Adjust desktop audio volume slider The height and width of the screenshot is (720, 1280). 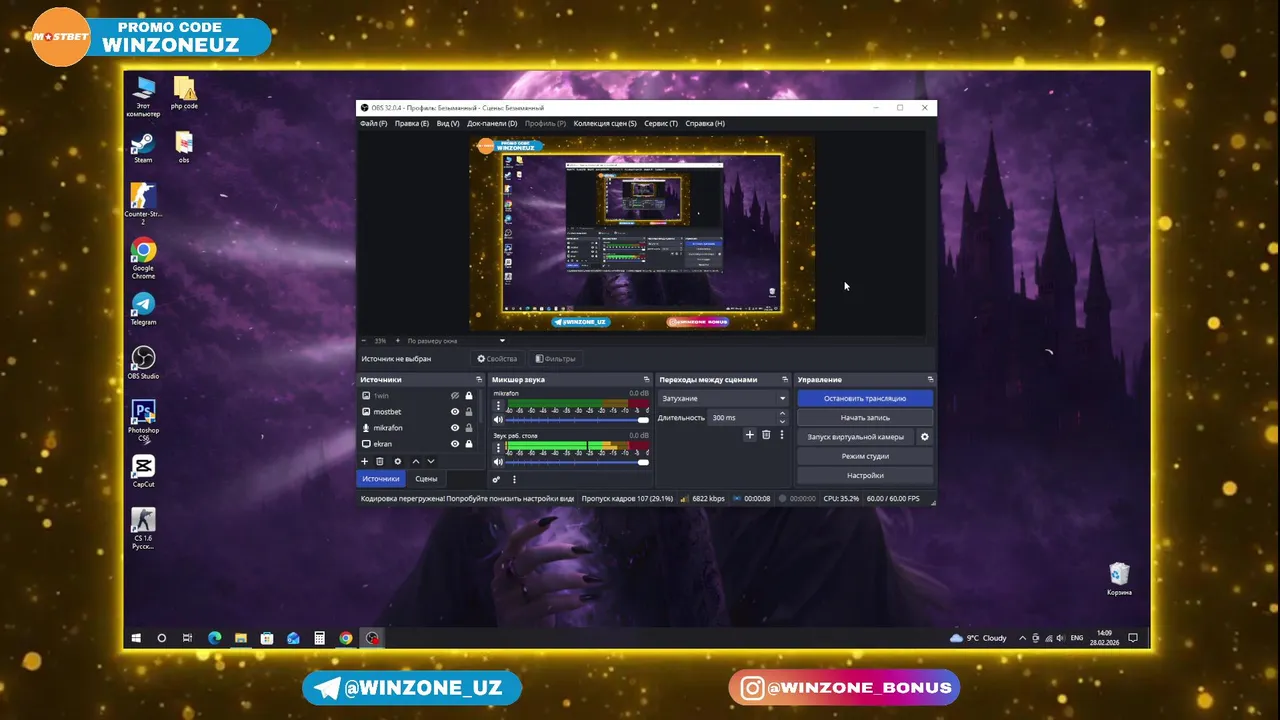pyautogui.click(x=578, y=462)
